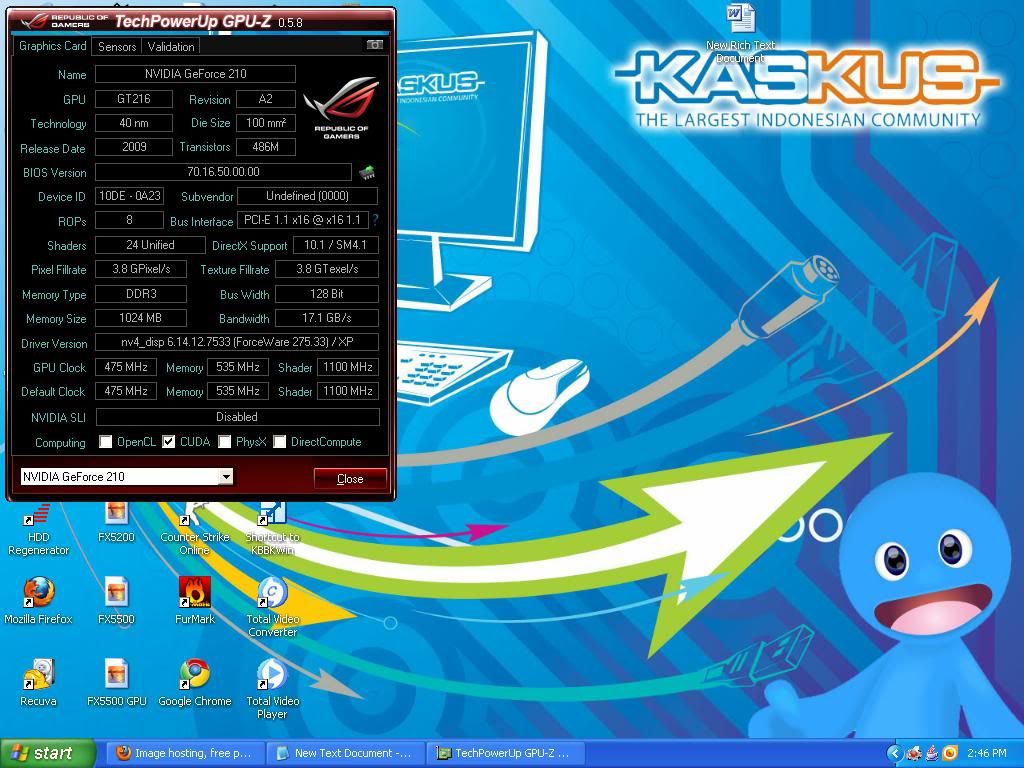1024x768 pixels.
Task: Click the Pixel Fillrate value 3.8 GPixel/s
Action: pos(141,269)
